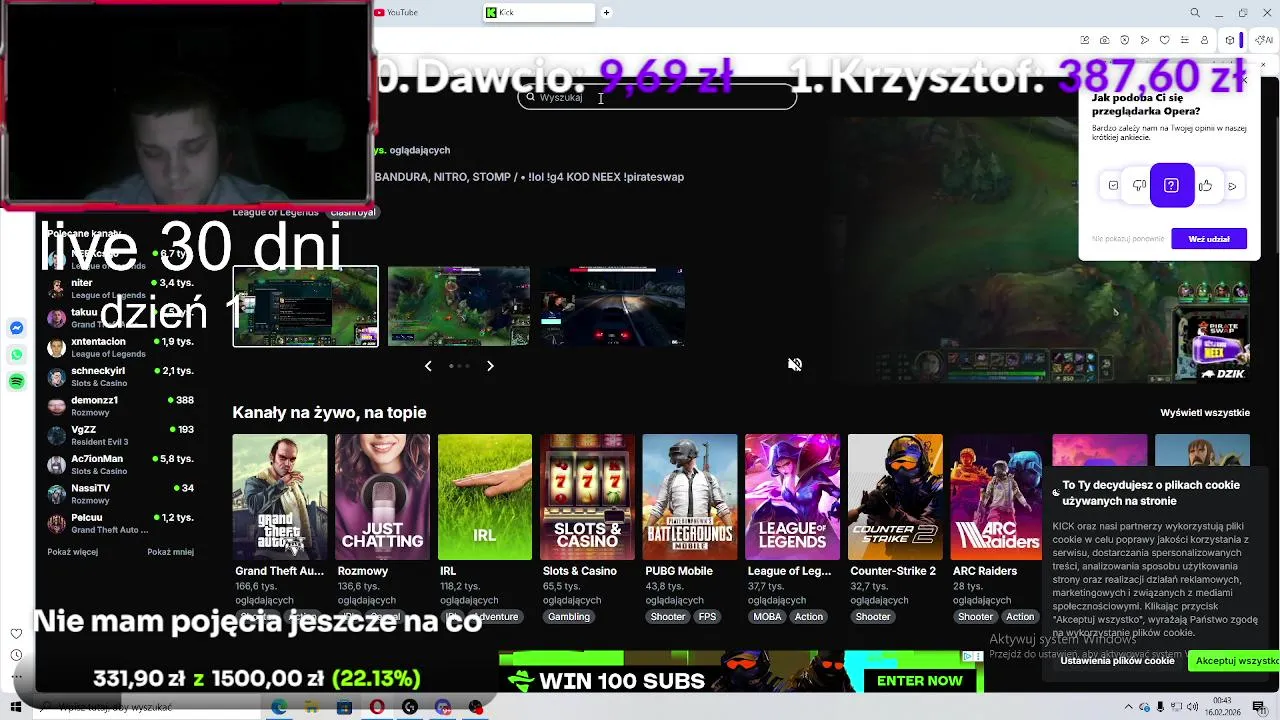Switch to the Kick tab
1280x720 pixels.
pos(540,13)
